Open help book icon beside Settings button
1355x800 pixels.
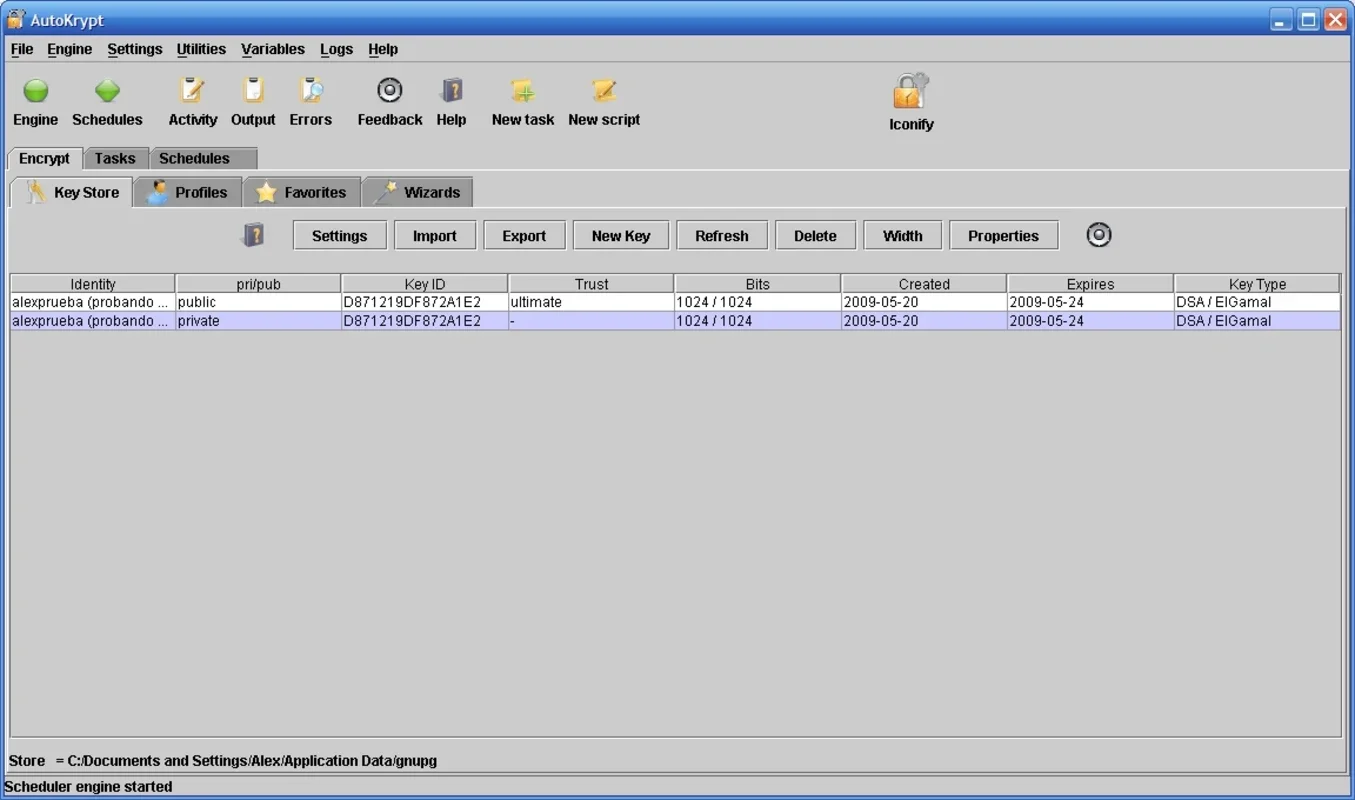(254, 235)
